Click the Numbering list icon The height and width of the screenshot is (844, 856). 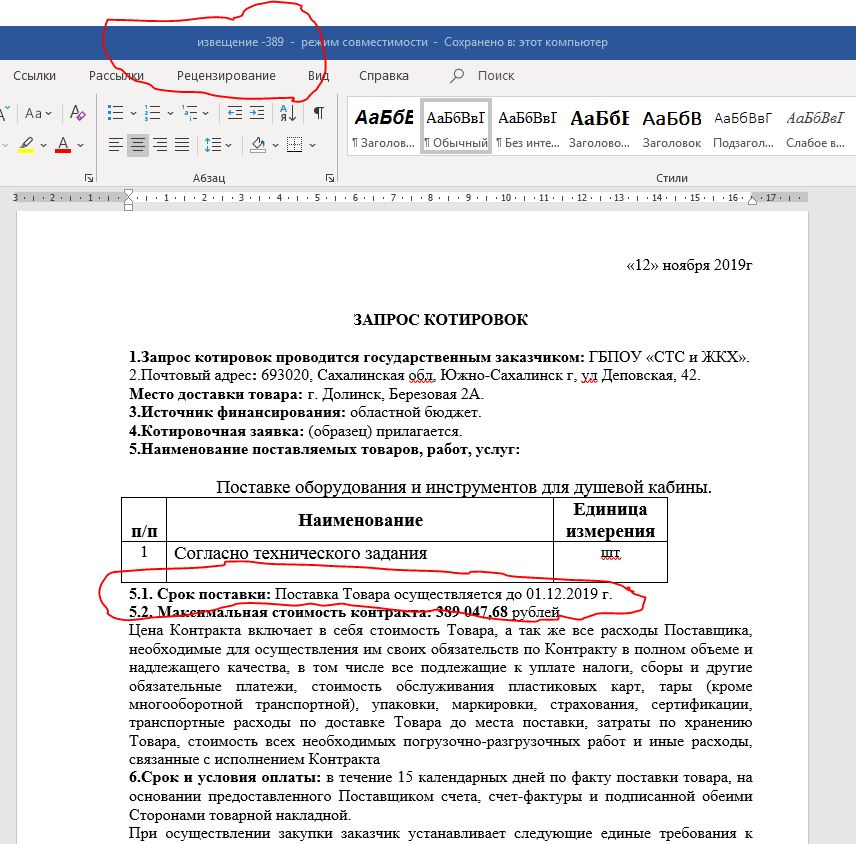coord(150,113)
